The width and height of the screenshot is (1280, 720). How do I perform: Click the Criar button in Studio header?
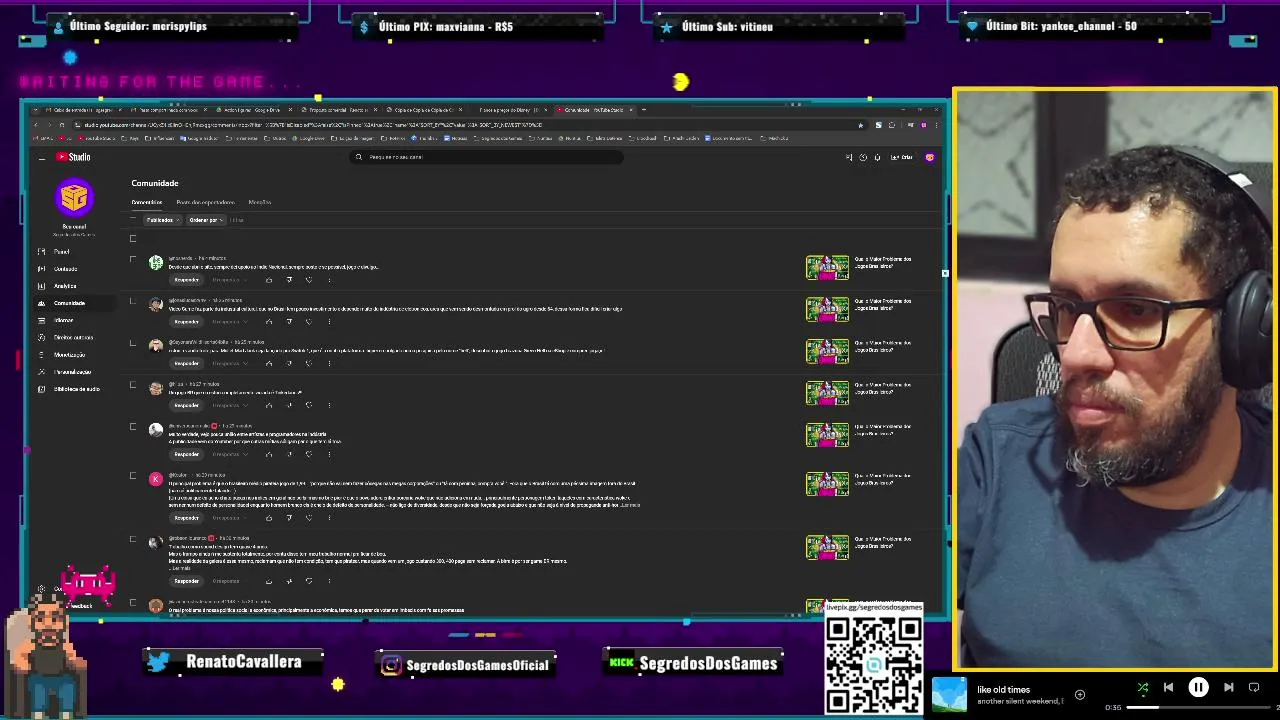click(902, 157)
